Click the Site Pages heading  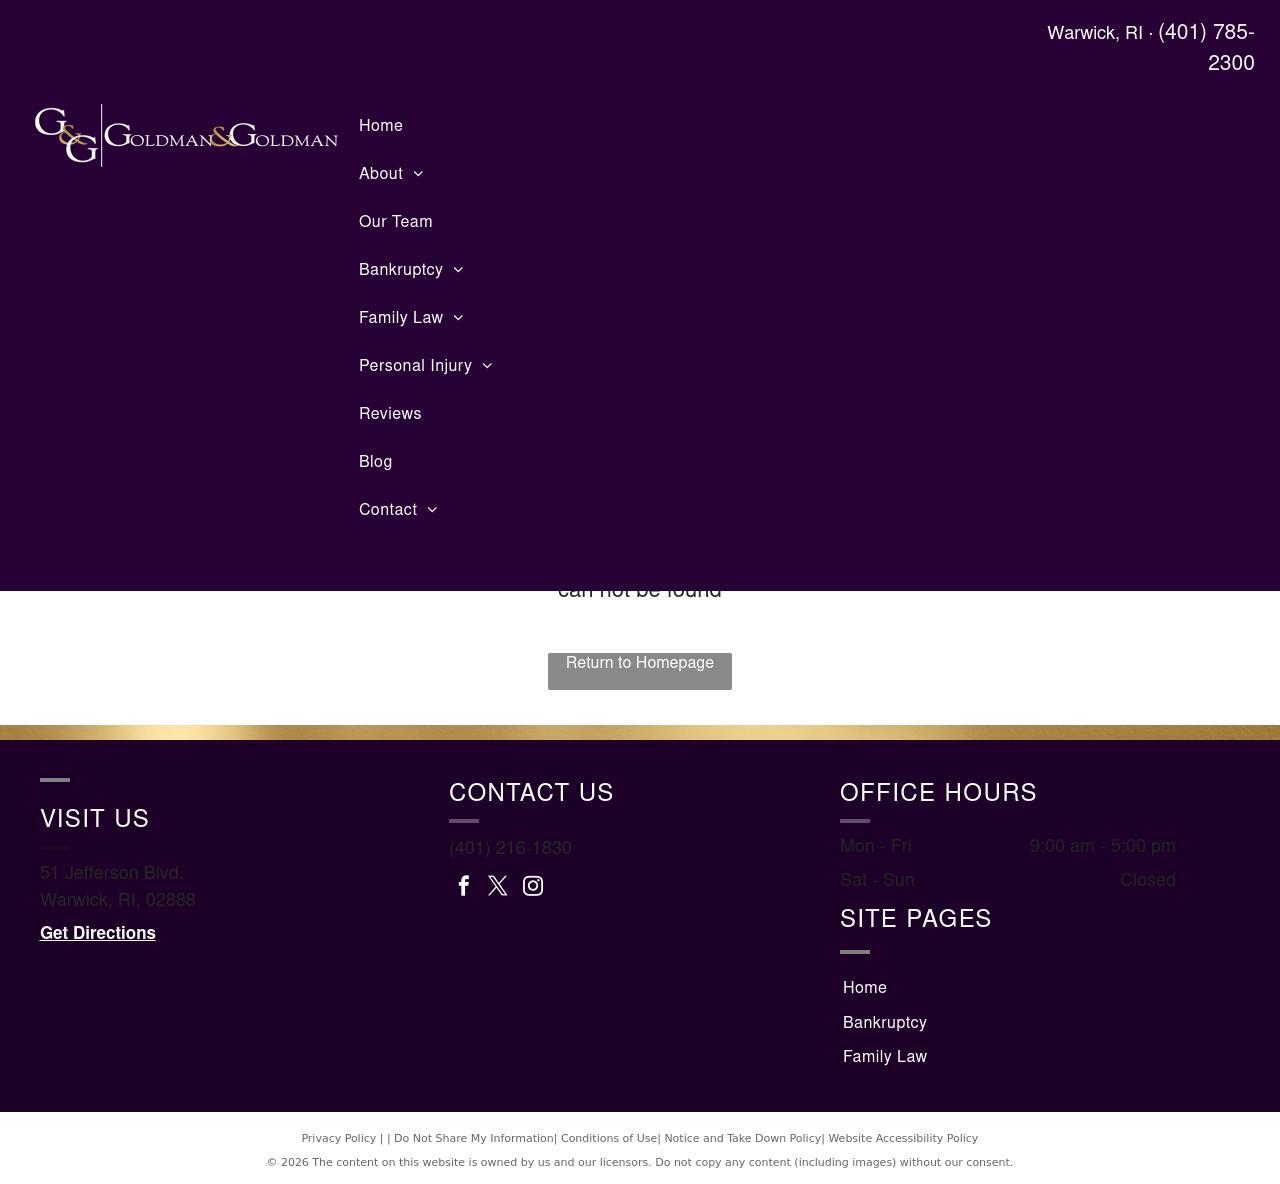pyautogui.click(x=916, y=919)
